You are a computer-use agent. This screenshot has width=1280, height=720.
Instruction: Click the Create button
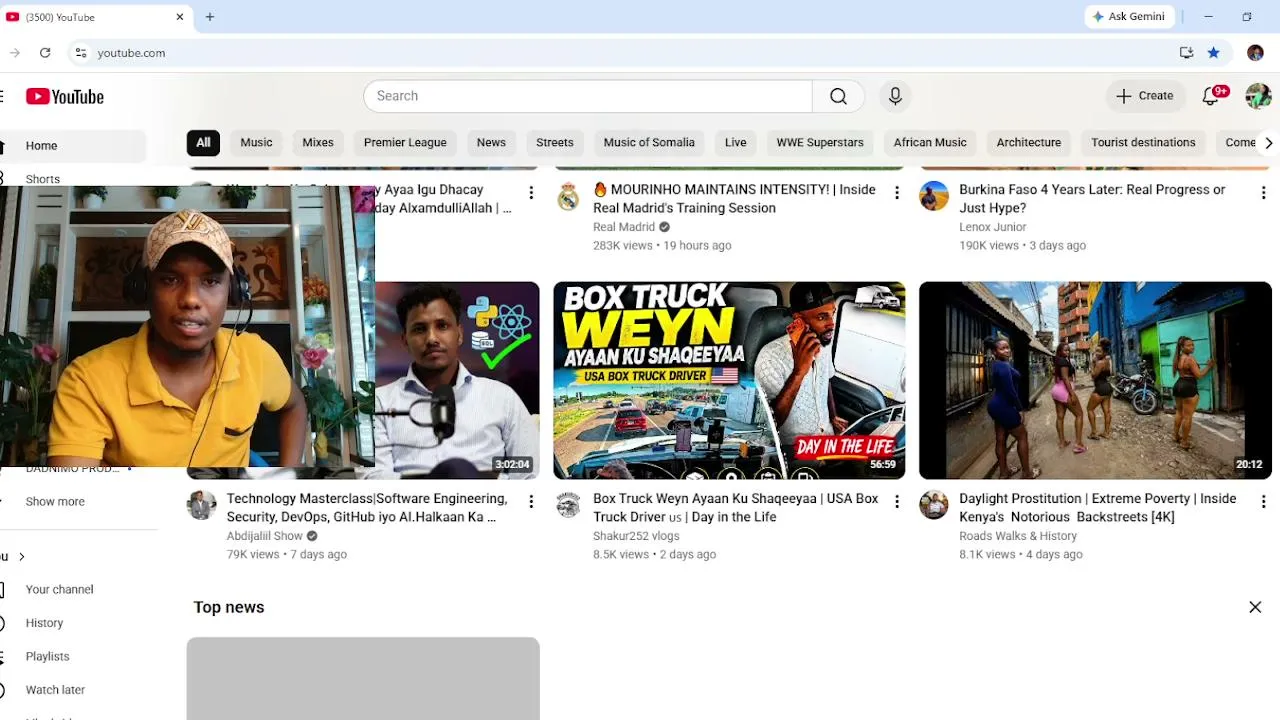point(1146,96)
